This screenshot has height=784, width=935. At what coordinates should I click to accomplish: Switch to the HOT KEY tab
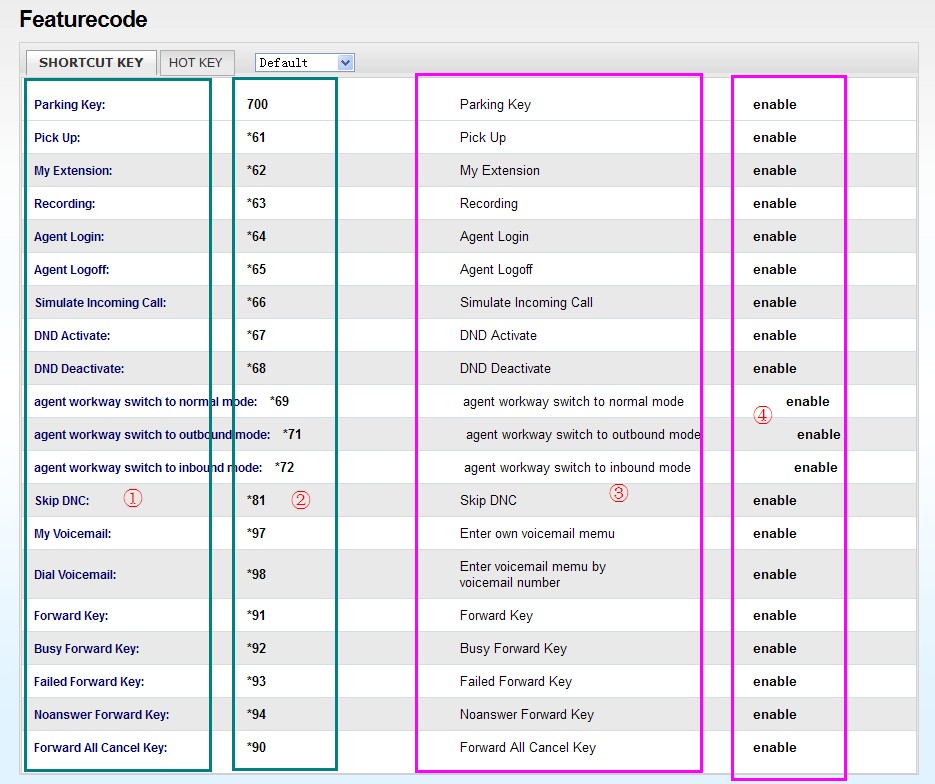[196, 62]
